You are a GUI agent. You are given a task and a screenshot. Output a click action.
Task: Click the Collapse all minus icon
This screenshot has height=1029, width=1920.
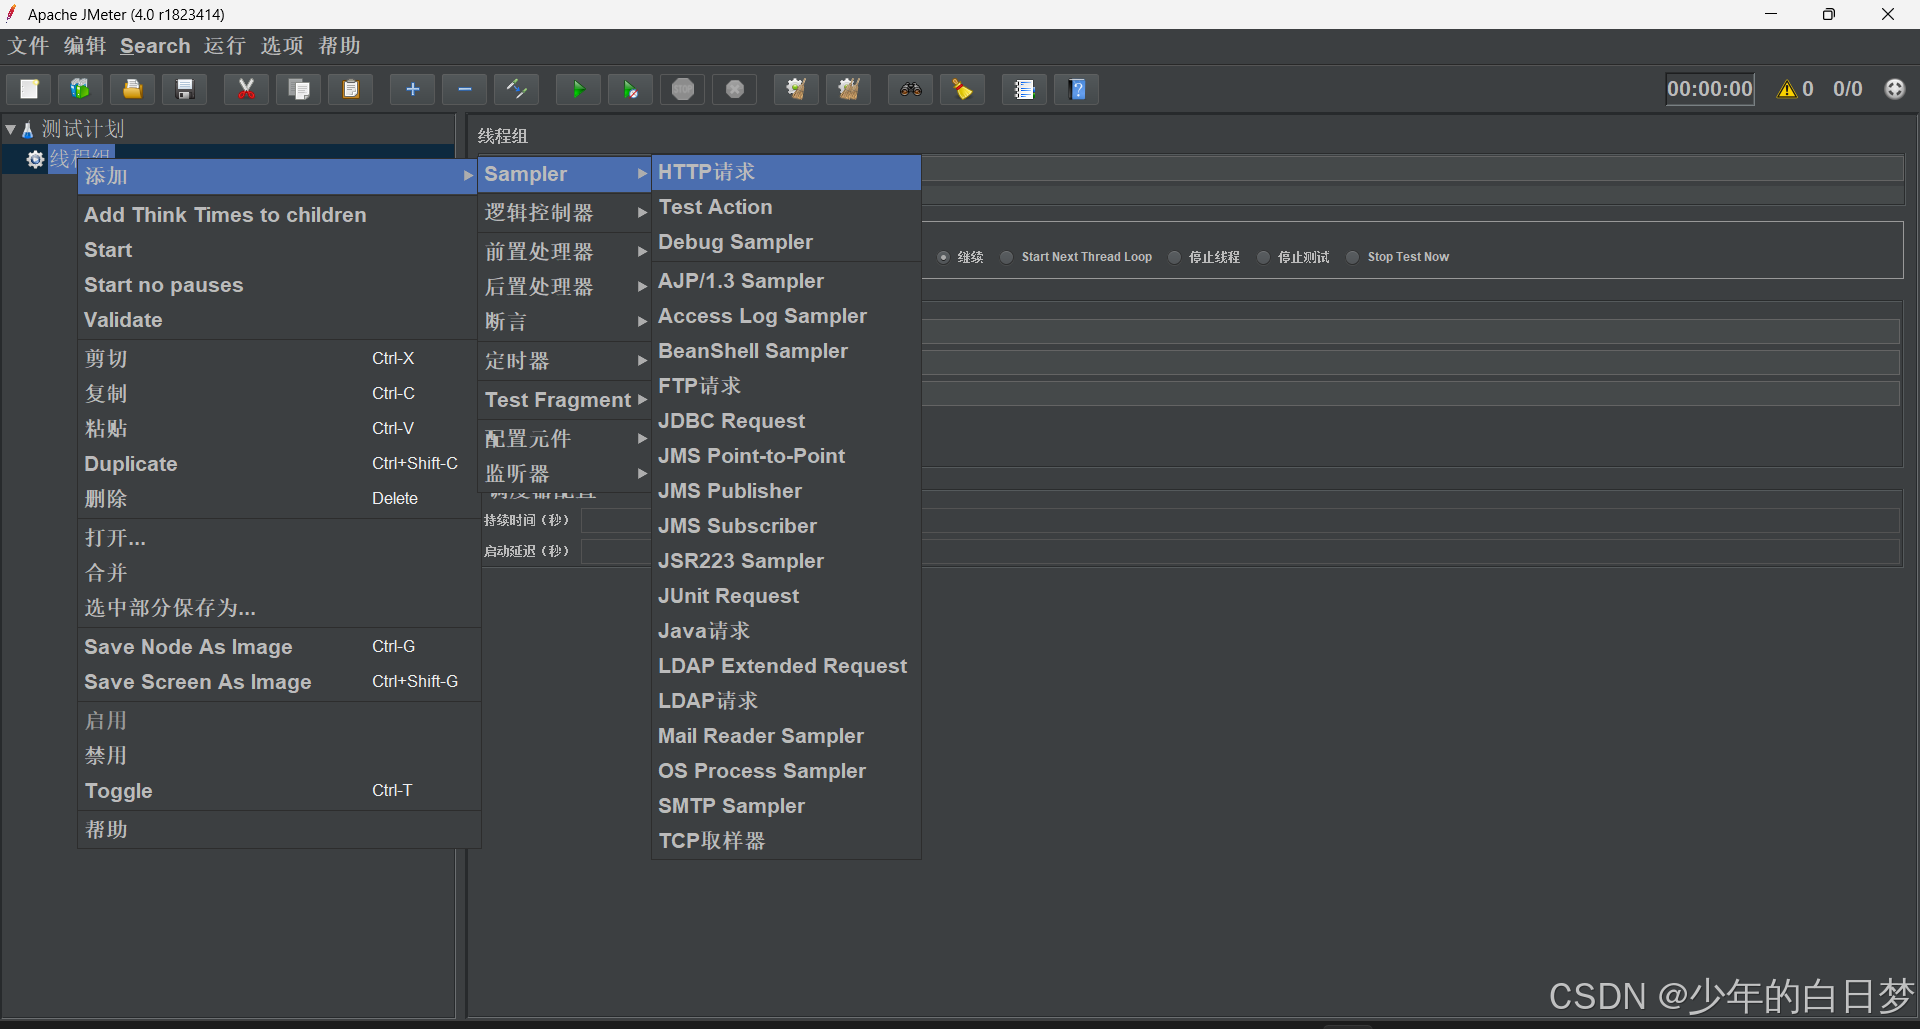pyautogui.click(x=464, y=89)
